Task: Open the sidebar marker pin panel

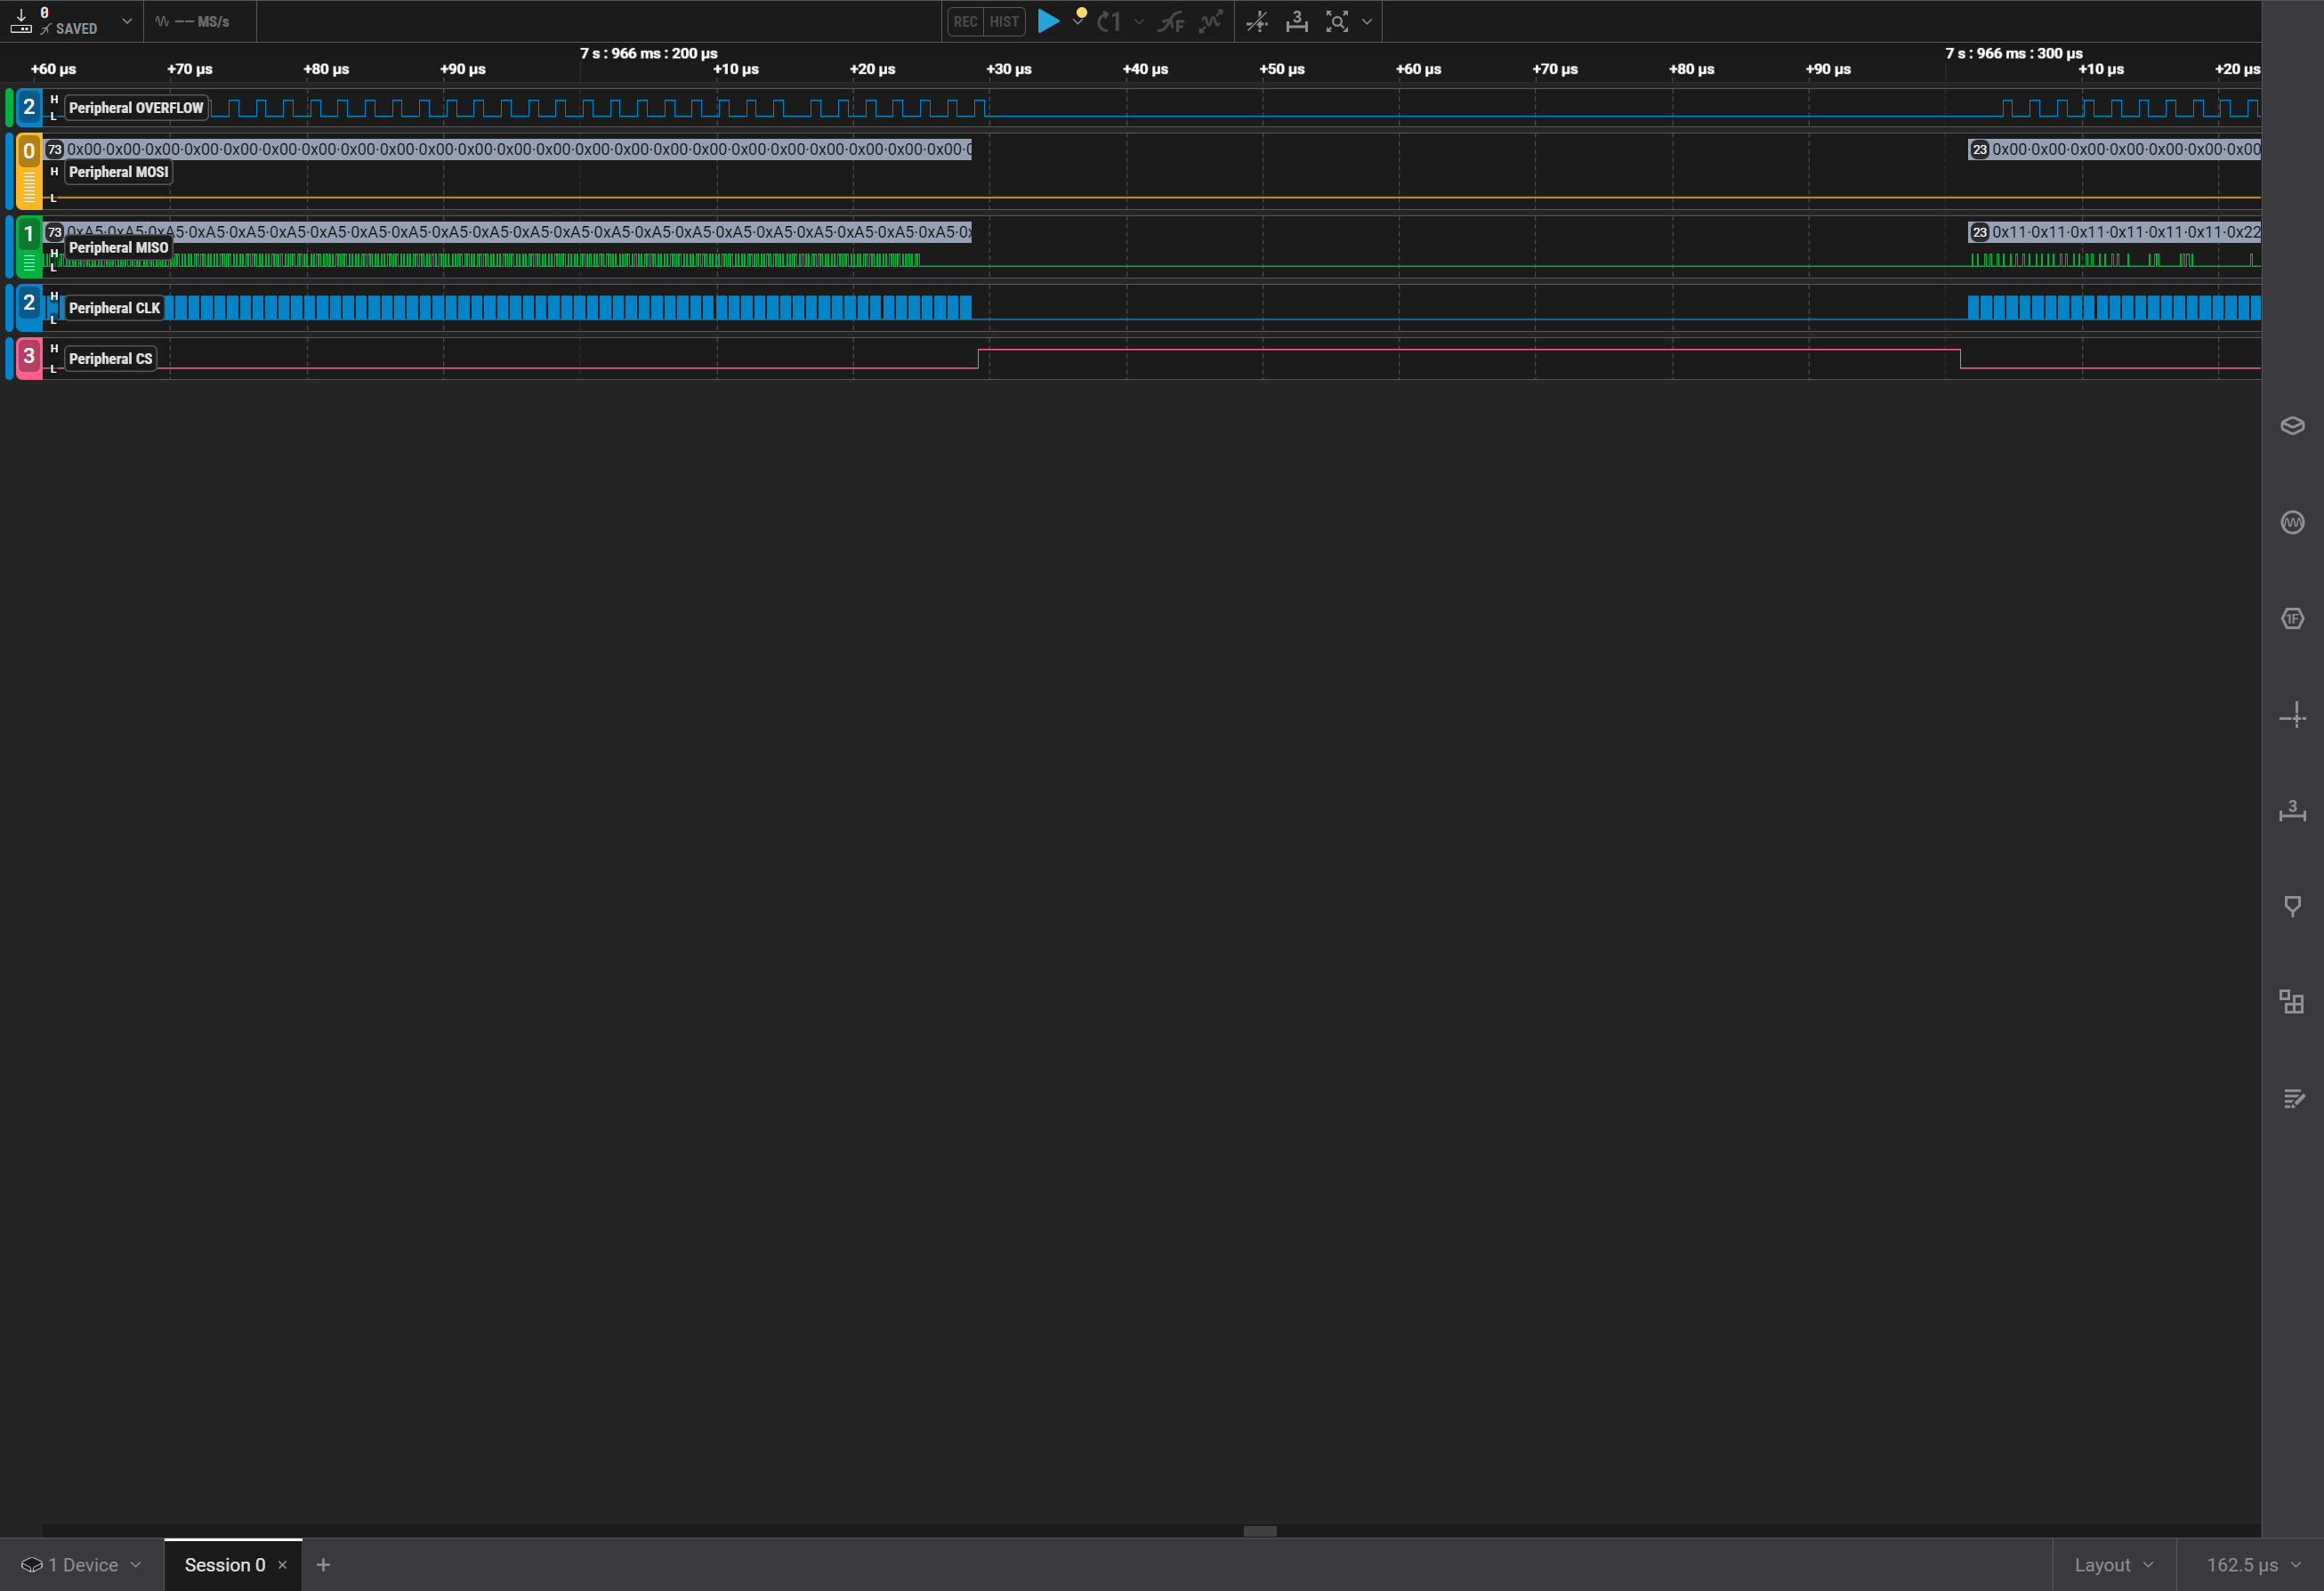Action: click(2292, 907)
